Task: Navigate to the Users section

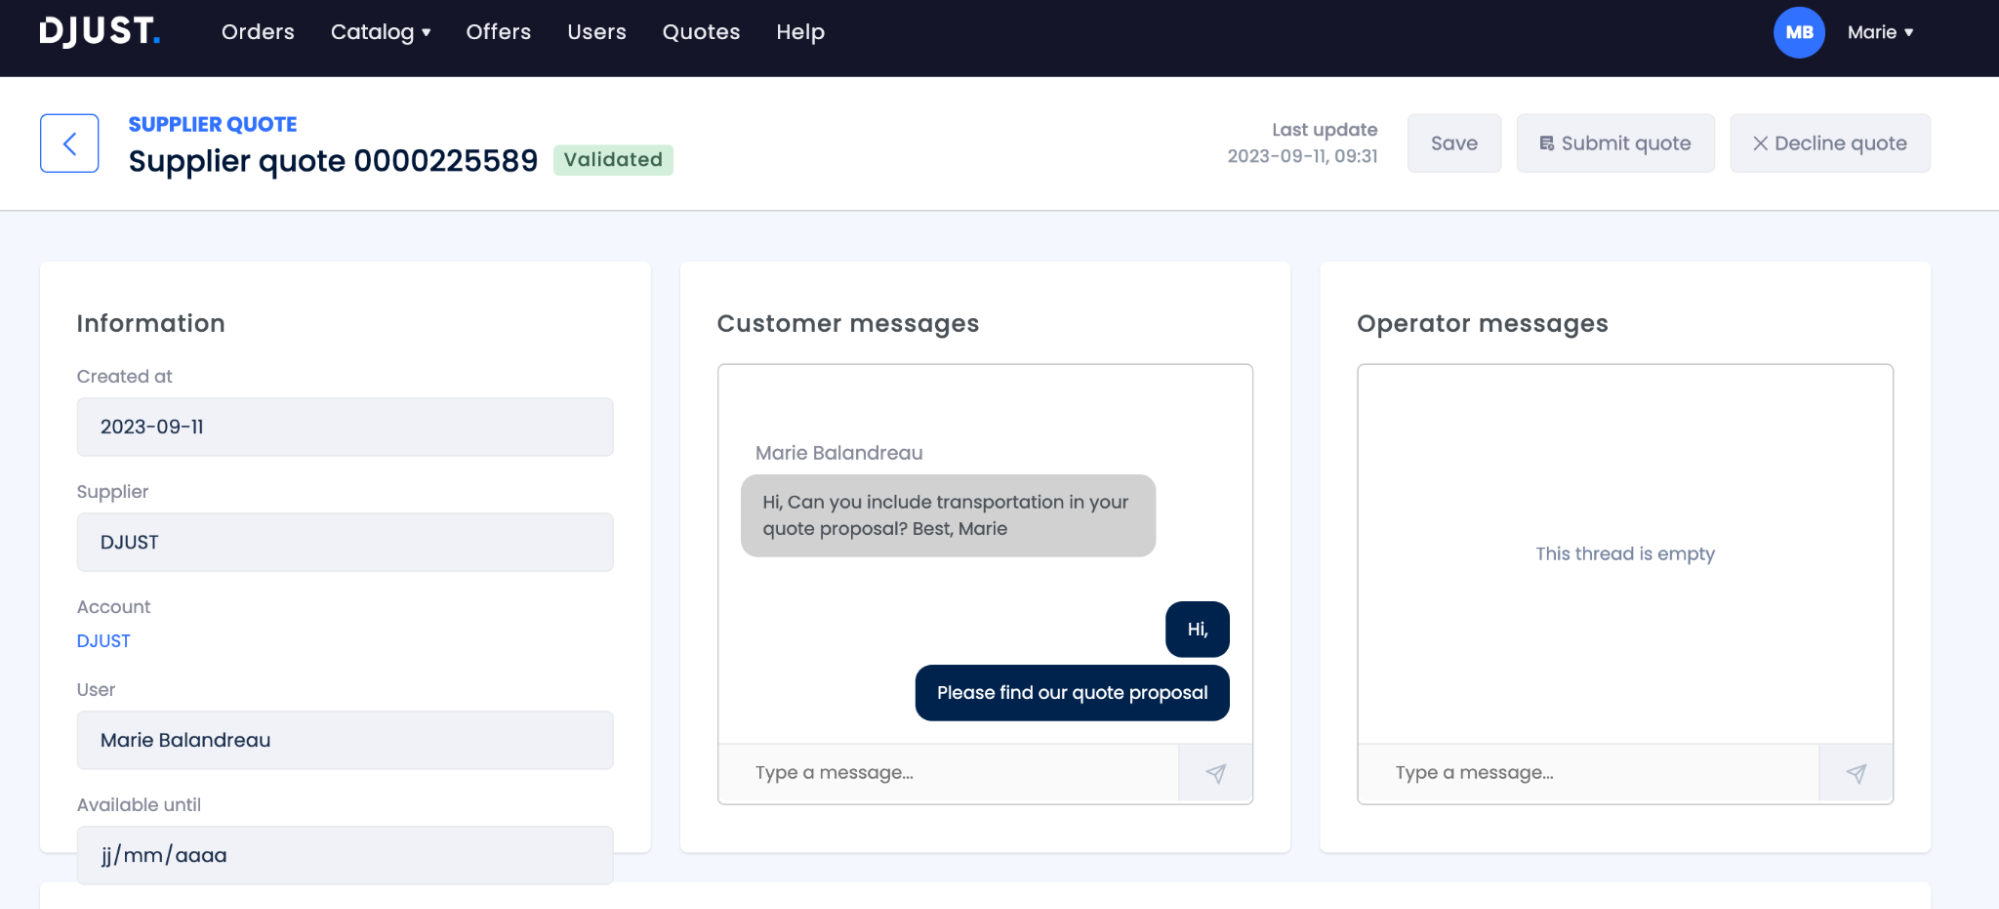Action: 596,32
